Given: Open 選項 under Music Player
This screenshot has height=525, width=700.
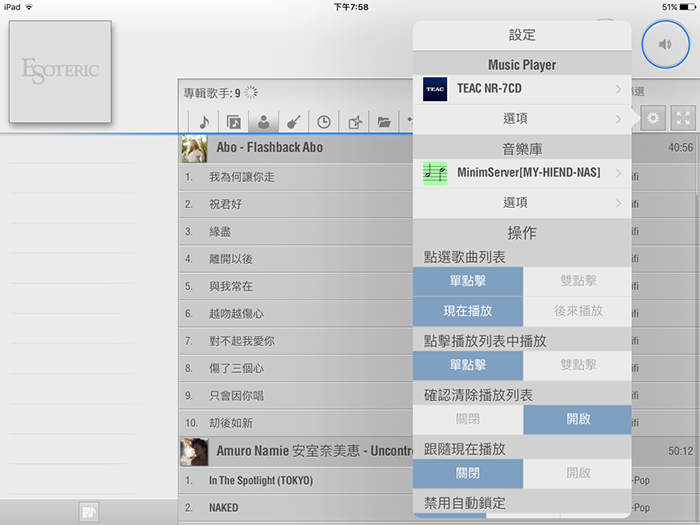Looking at the screenshot, I should pos(522,119).
